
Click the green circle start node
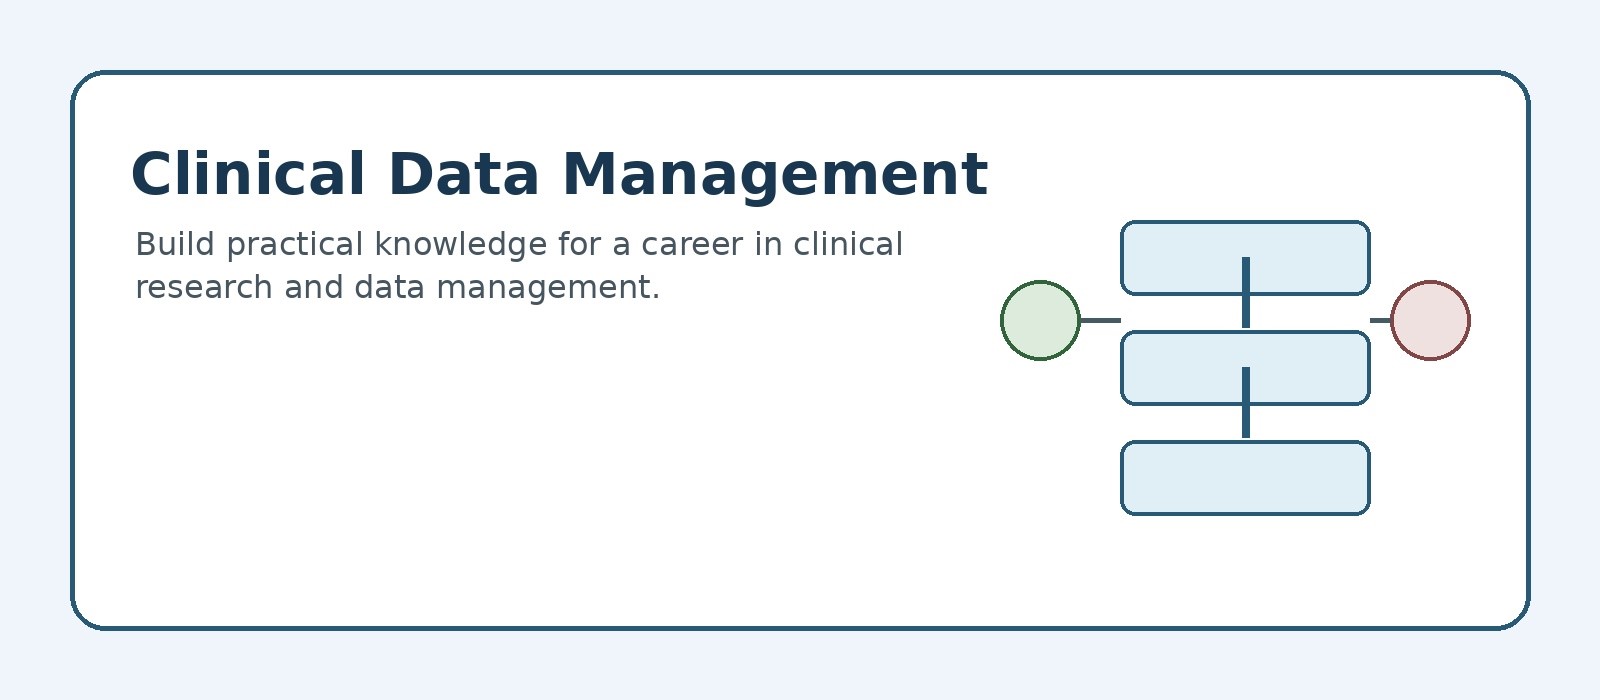click(1040, 320)
